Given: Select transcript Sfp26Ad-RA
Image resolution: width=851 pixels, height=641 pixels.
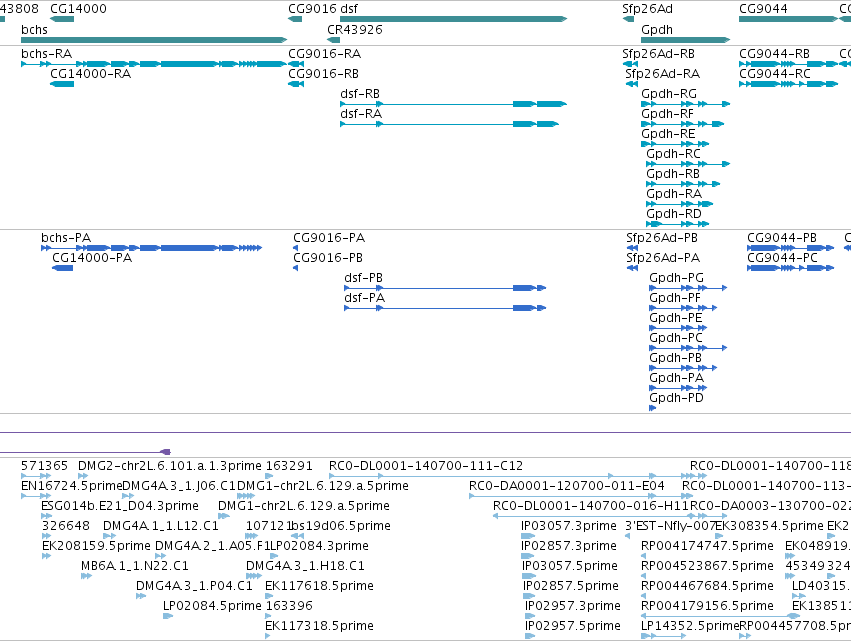Looking at the screenshot, I should [x=632, y=84].
